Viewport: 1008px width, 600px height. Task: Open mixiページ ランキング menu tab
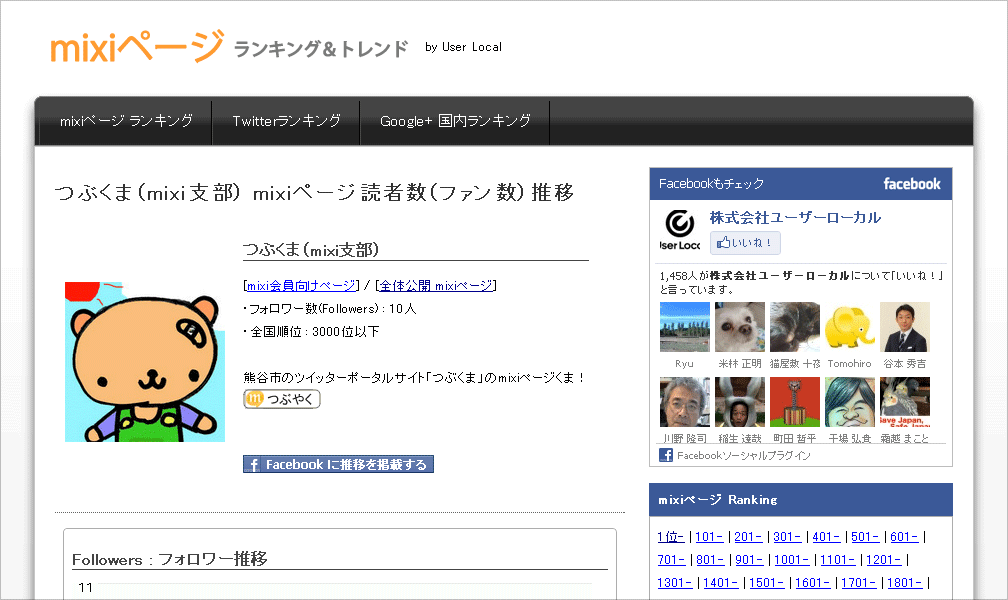tap(126, 121)
